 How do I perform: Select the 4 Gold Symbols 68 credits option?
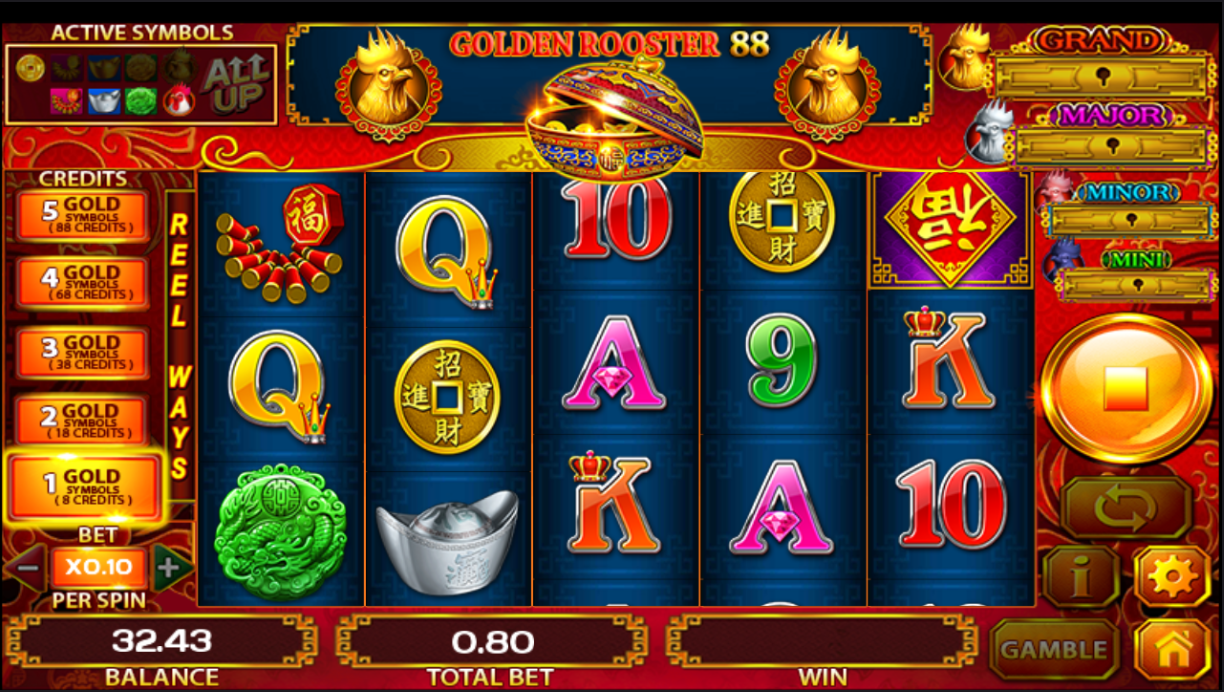coord(82,284)
